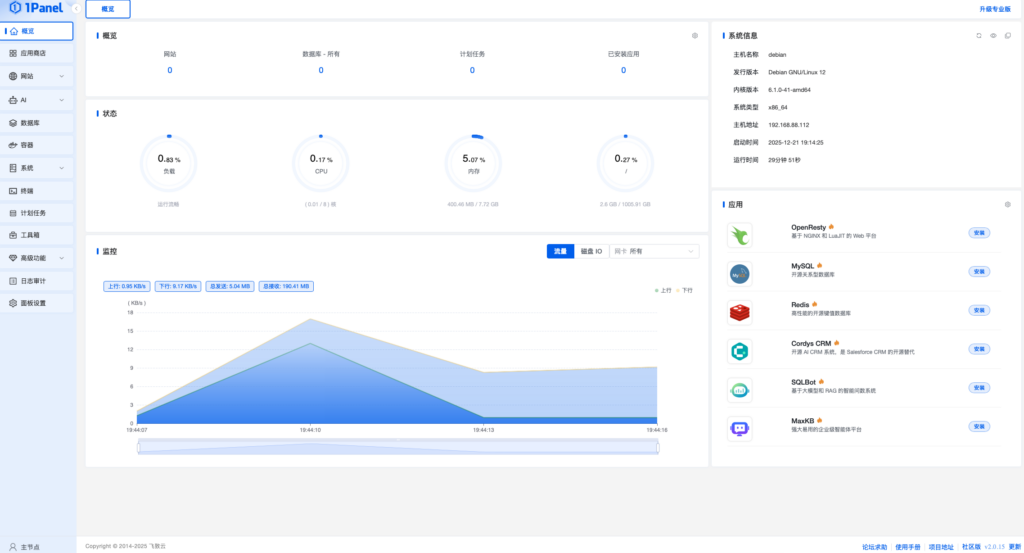Click the 面板设置 panel settings icon

(x=13, y=302)
